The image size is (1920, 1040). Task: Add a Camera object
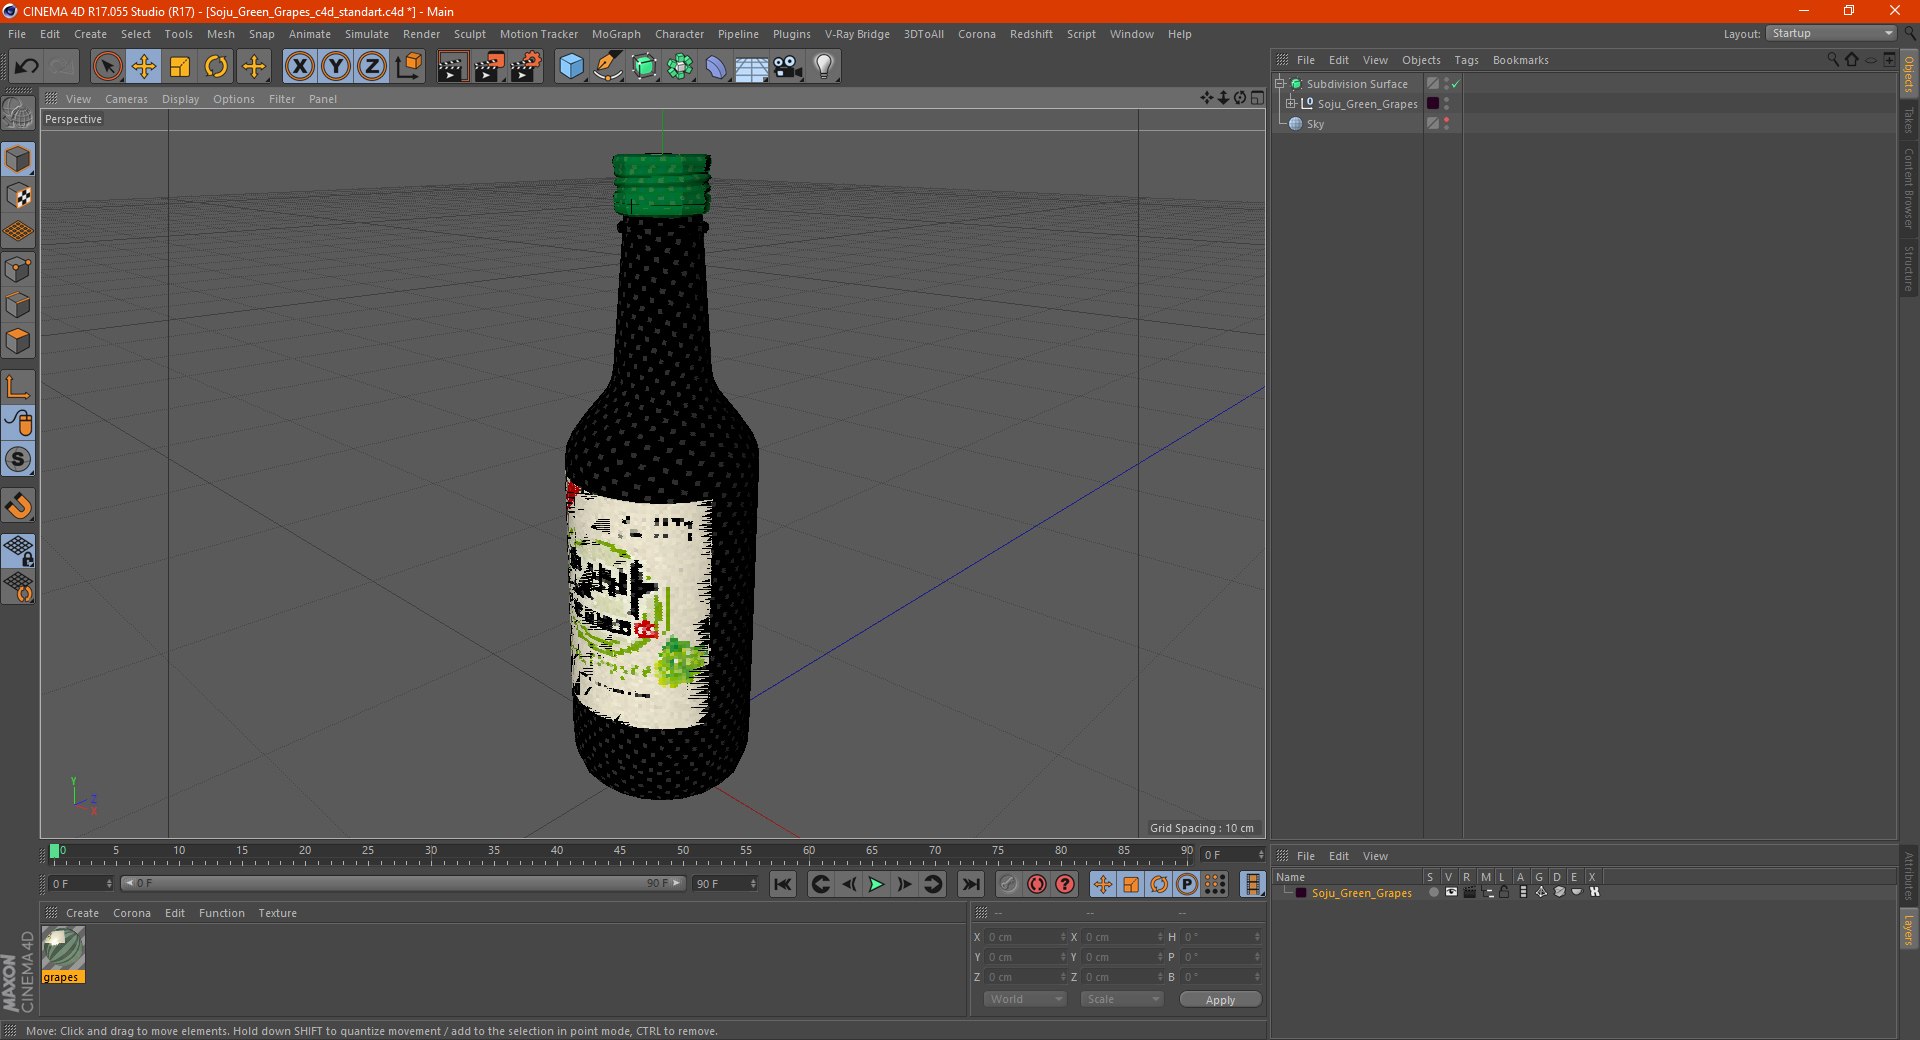788,67
